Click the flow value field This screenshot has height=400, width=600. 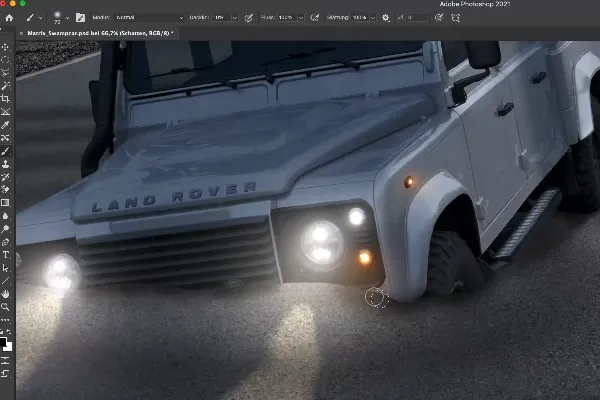pyautogui.click(x=287, y=18)
